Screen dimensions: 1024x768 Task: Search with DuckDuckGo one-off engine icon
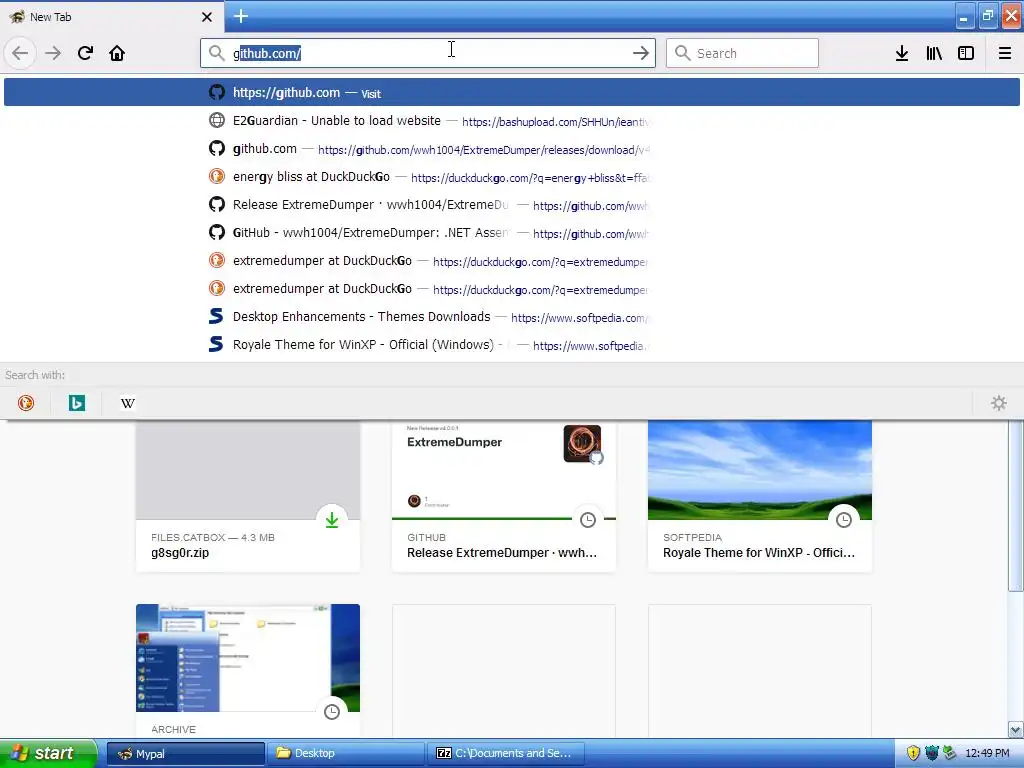[26, 403]
